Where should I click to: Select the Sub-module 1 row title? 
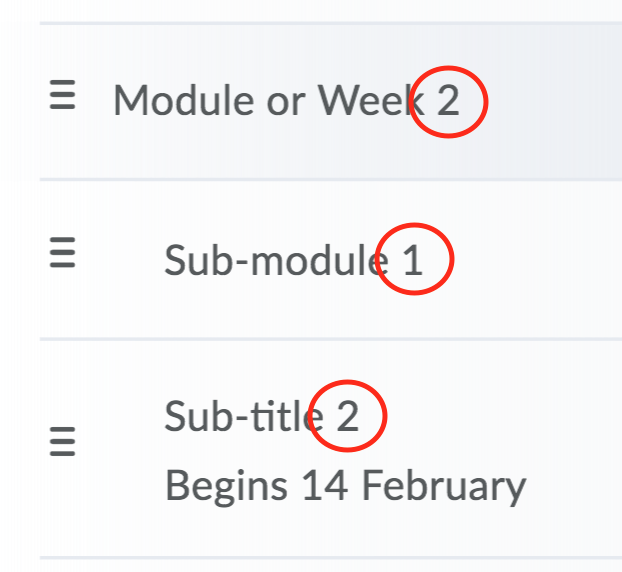(293, 261)
